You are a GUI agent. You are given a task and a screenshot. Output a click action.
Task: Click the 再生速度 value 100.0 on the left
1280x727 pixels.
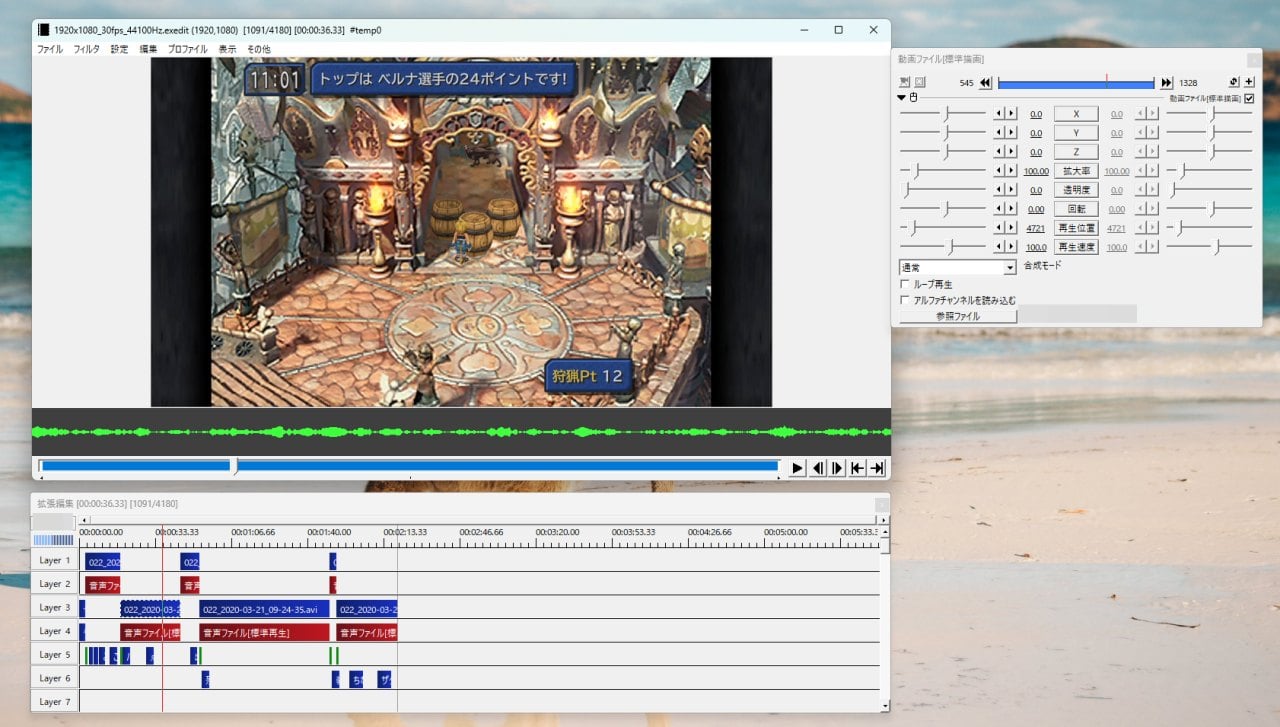(1036, 247)
